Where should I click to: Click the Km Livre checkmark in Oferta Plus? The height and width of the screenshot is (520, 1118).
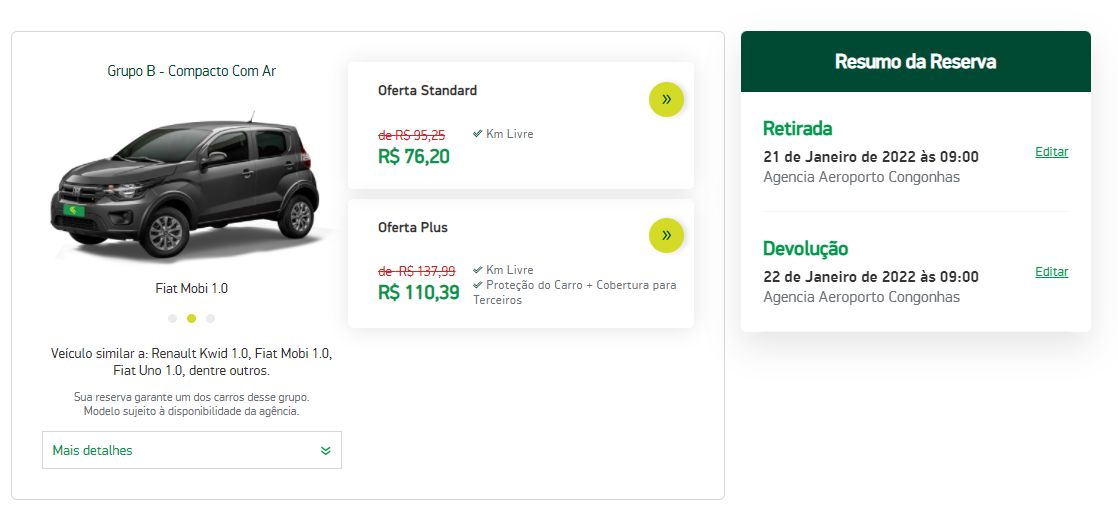click(478, 270)
